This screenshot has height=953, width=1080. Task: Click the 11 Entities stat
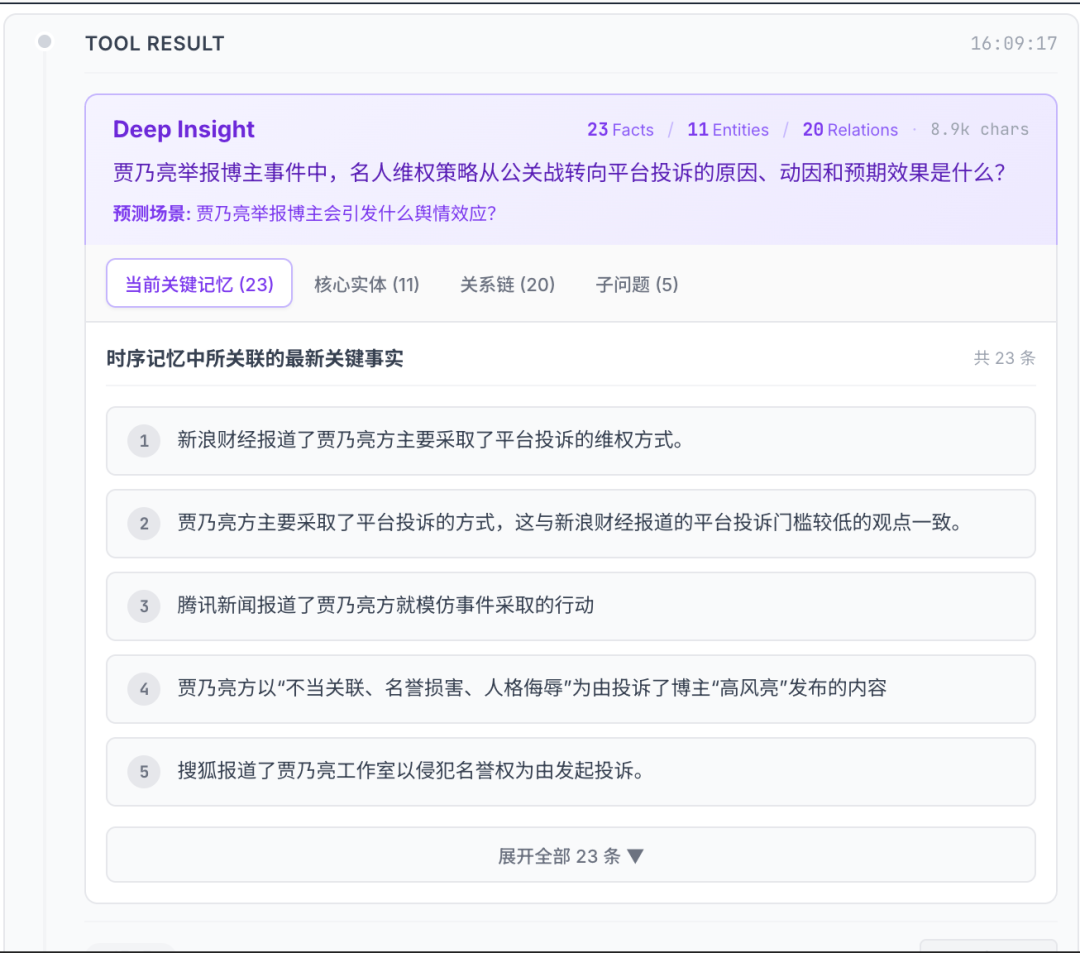[x=728, y=130]
